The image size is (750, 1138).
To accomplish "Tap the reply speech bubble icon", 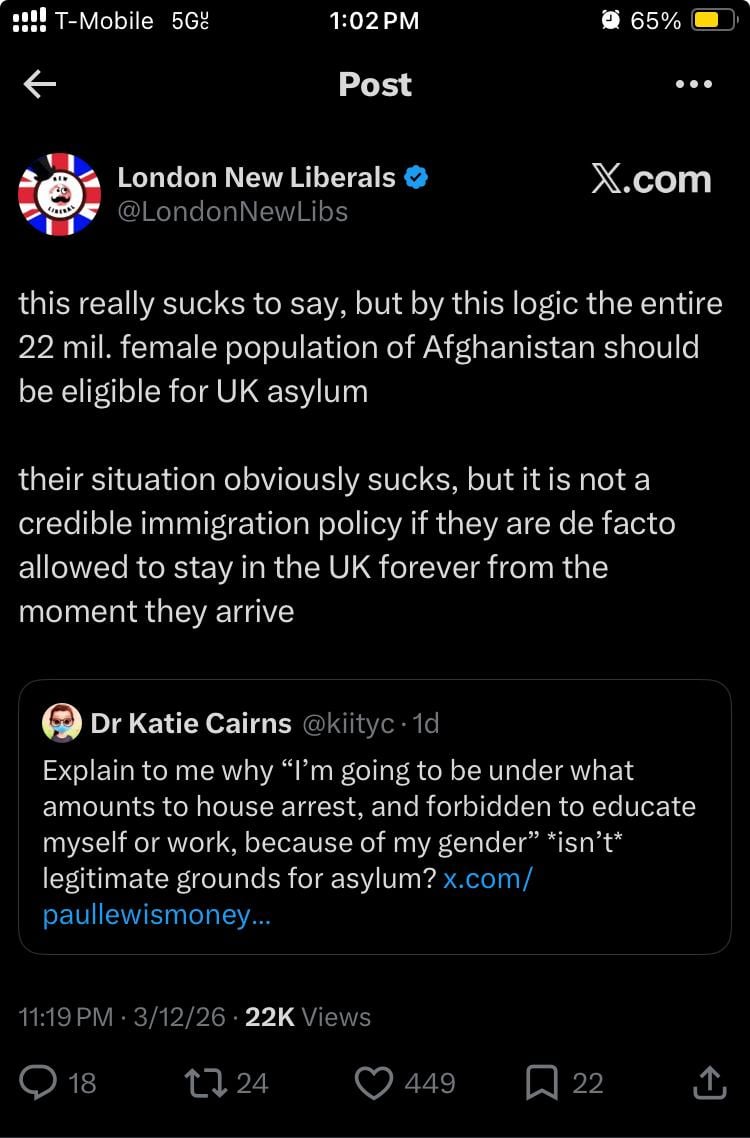I will tap(41, 1083).
